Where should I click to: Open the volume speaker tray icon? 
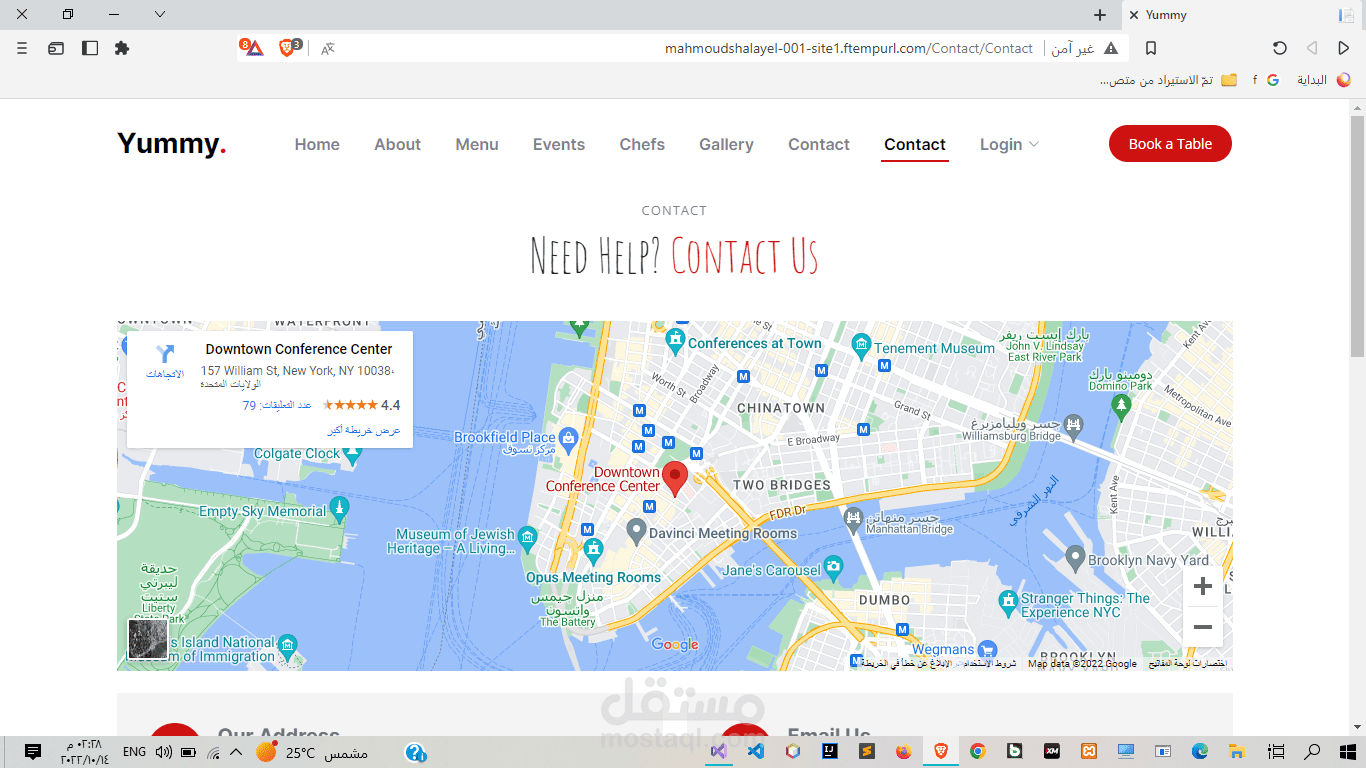click(x=164, y=752)
